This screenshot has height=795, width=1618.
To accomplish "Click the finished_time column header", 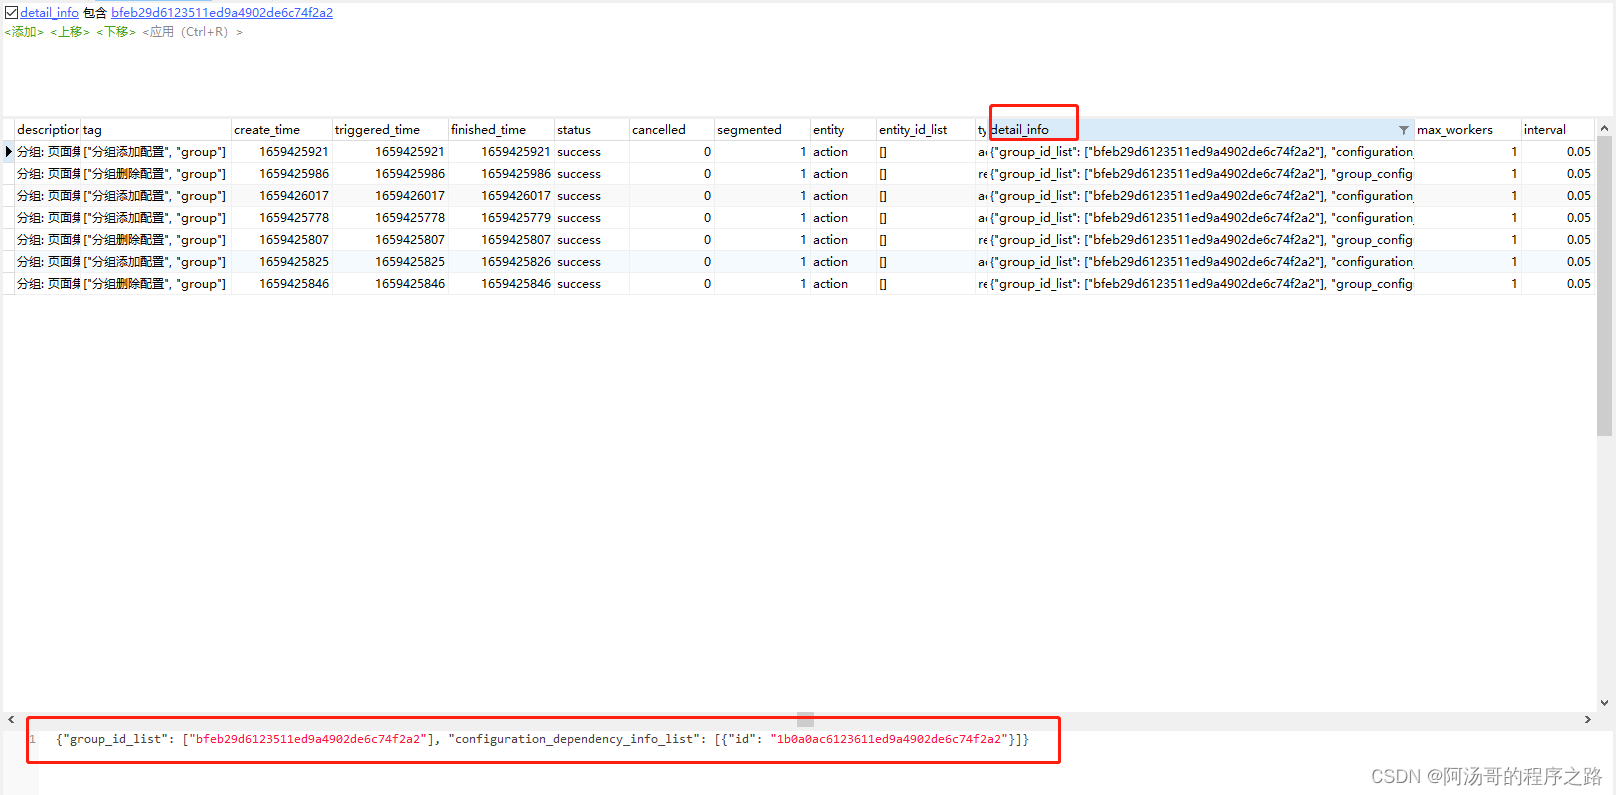I will pos(501,130).
